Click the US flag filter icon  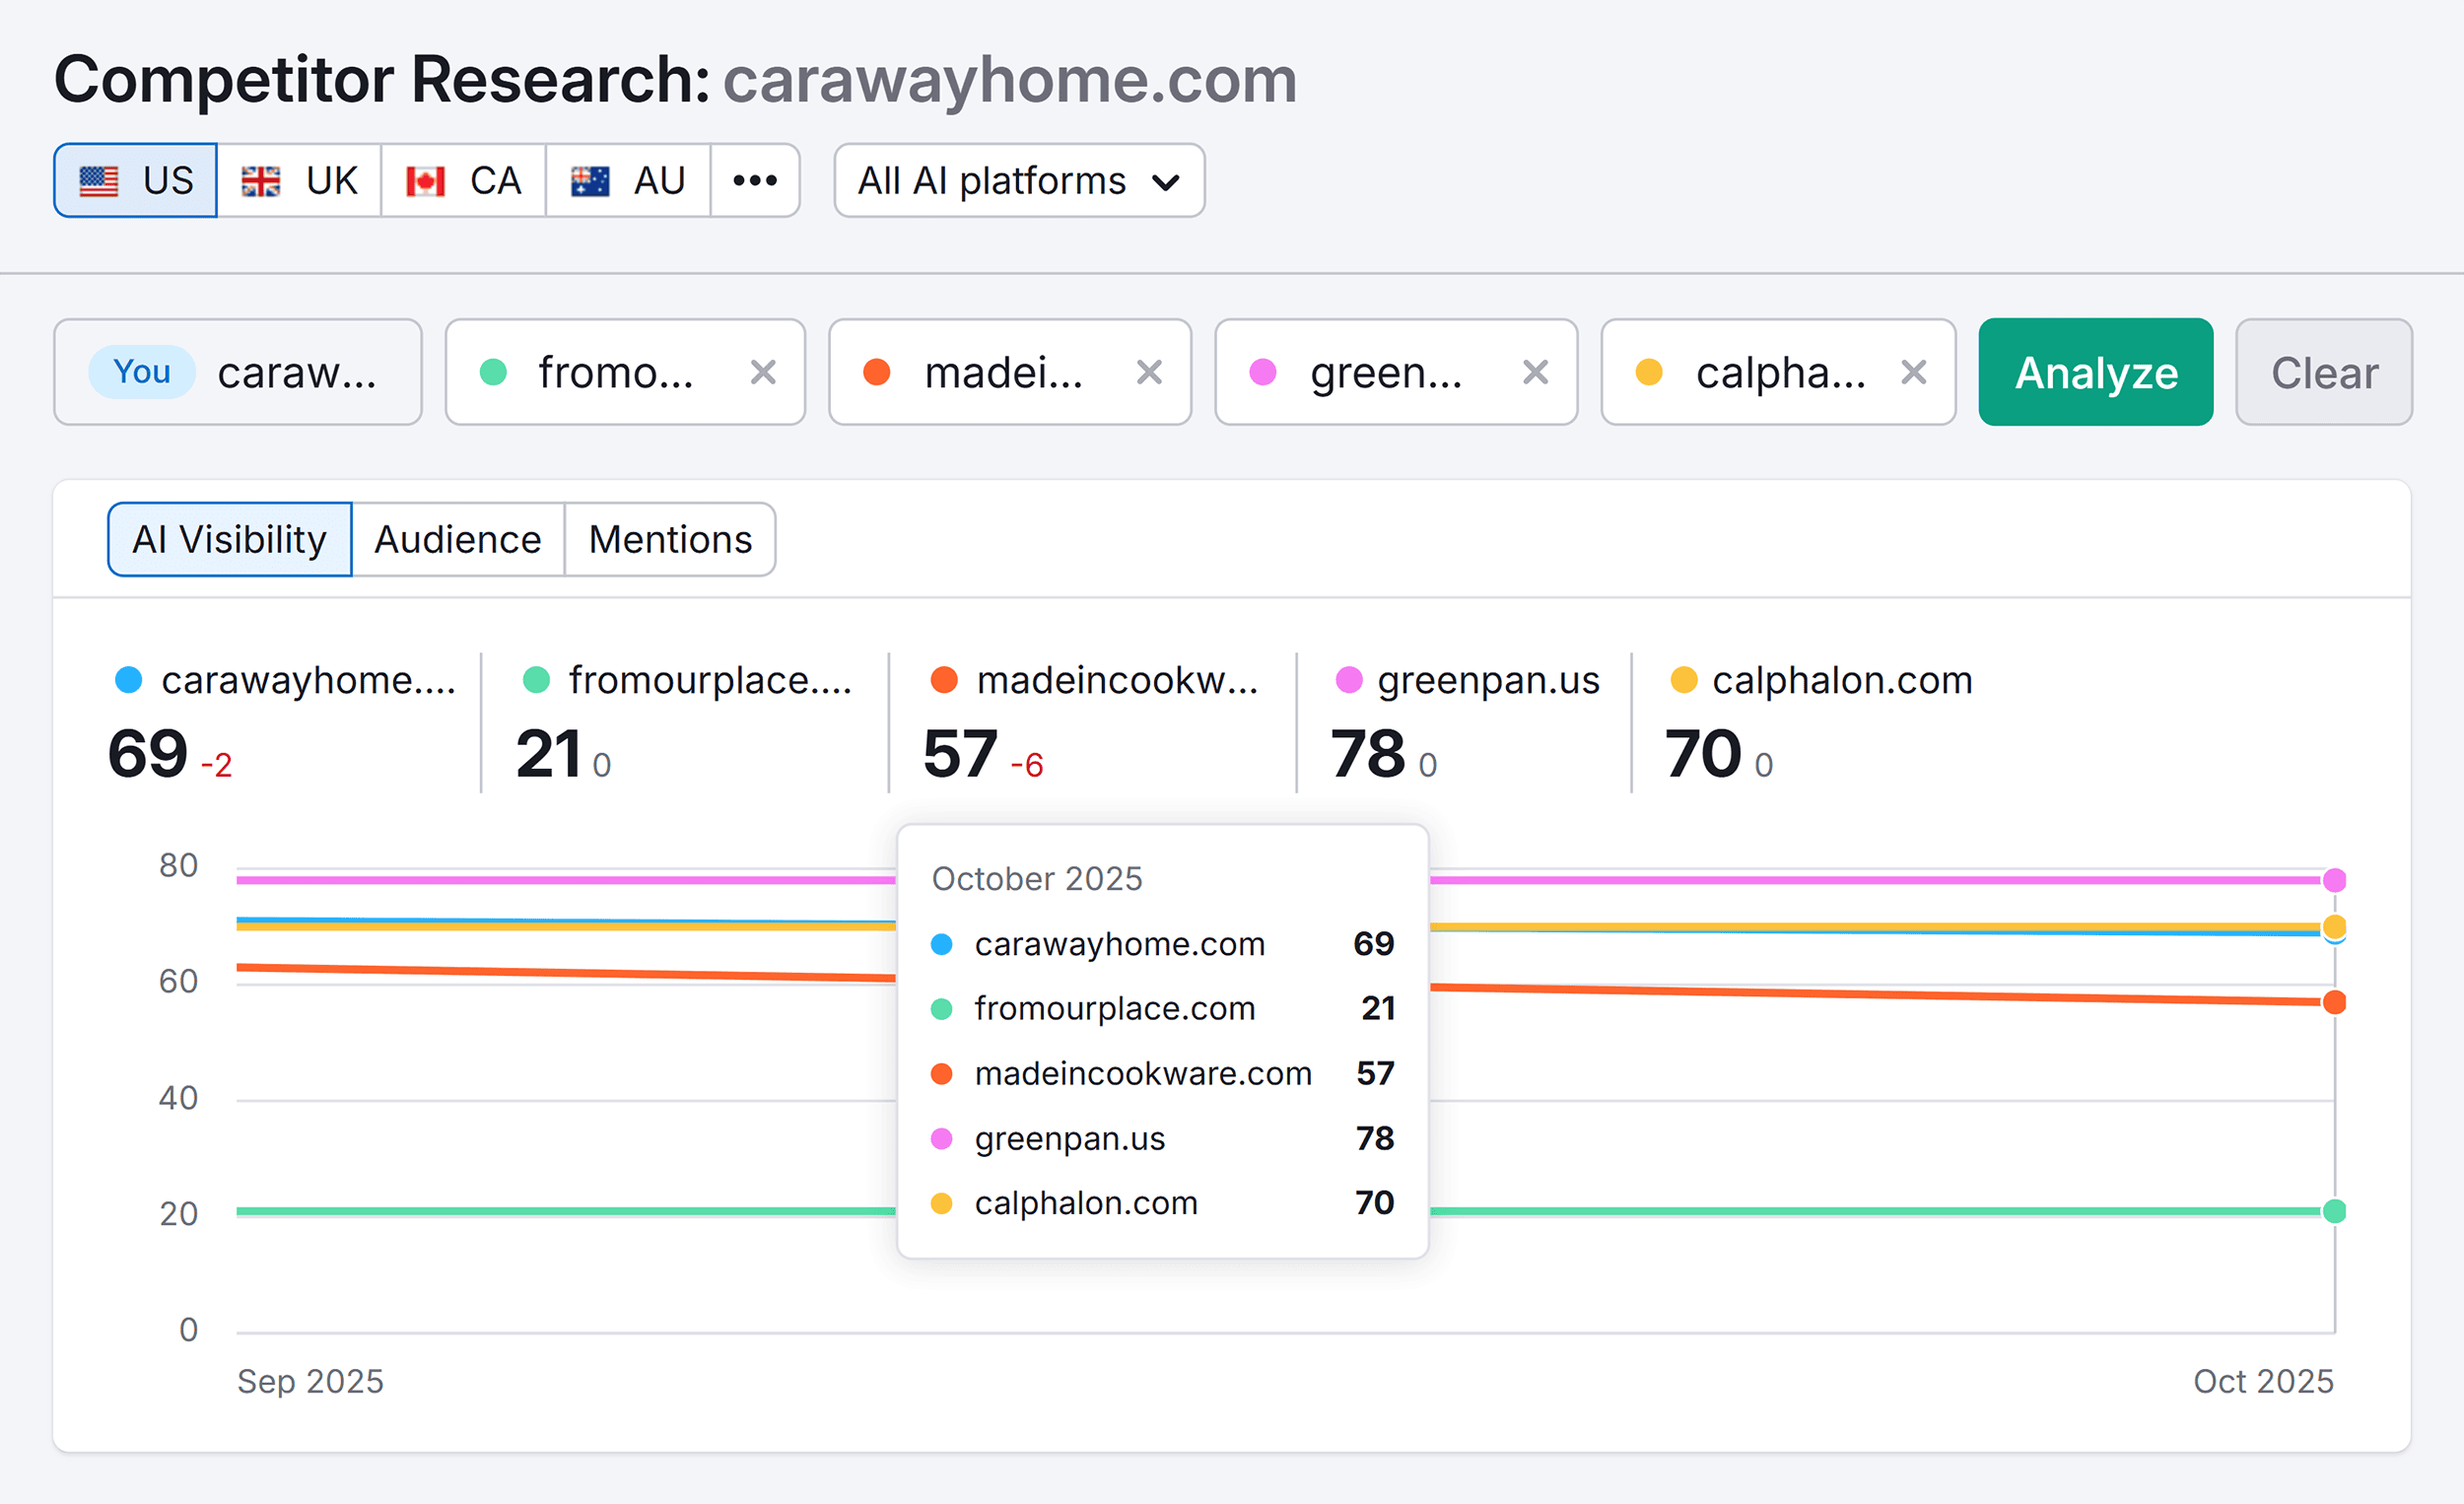(x=99, y=181)
